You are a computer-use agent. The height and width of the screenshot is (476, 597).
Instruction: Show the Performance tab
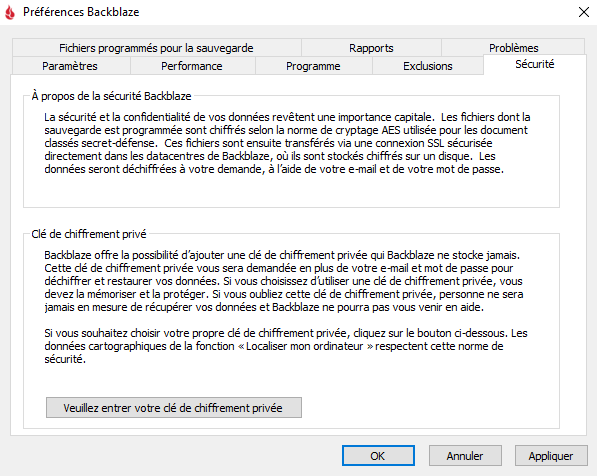pyautogui.click(x=192, y=66)
